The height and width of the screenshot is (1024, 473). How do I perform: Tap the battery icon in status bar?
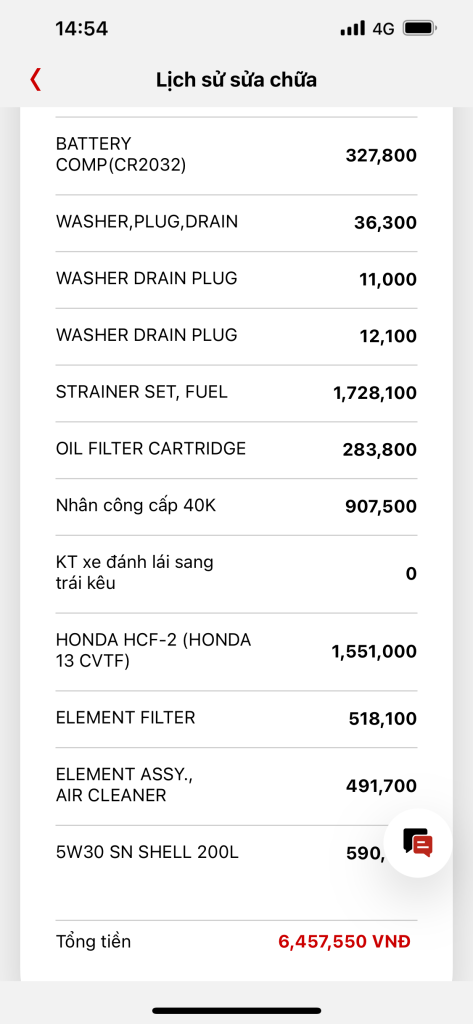tap(420, 28)
